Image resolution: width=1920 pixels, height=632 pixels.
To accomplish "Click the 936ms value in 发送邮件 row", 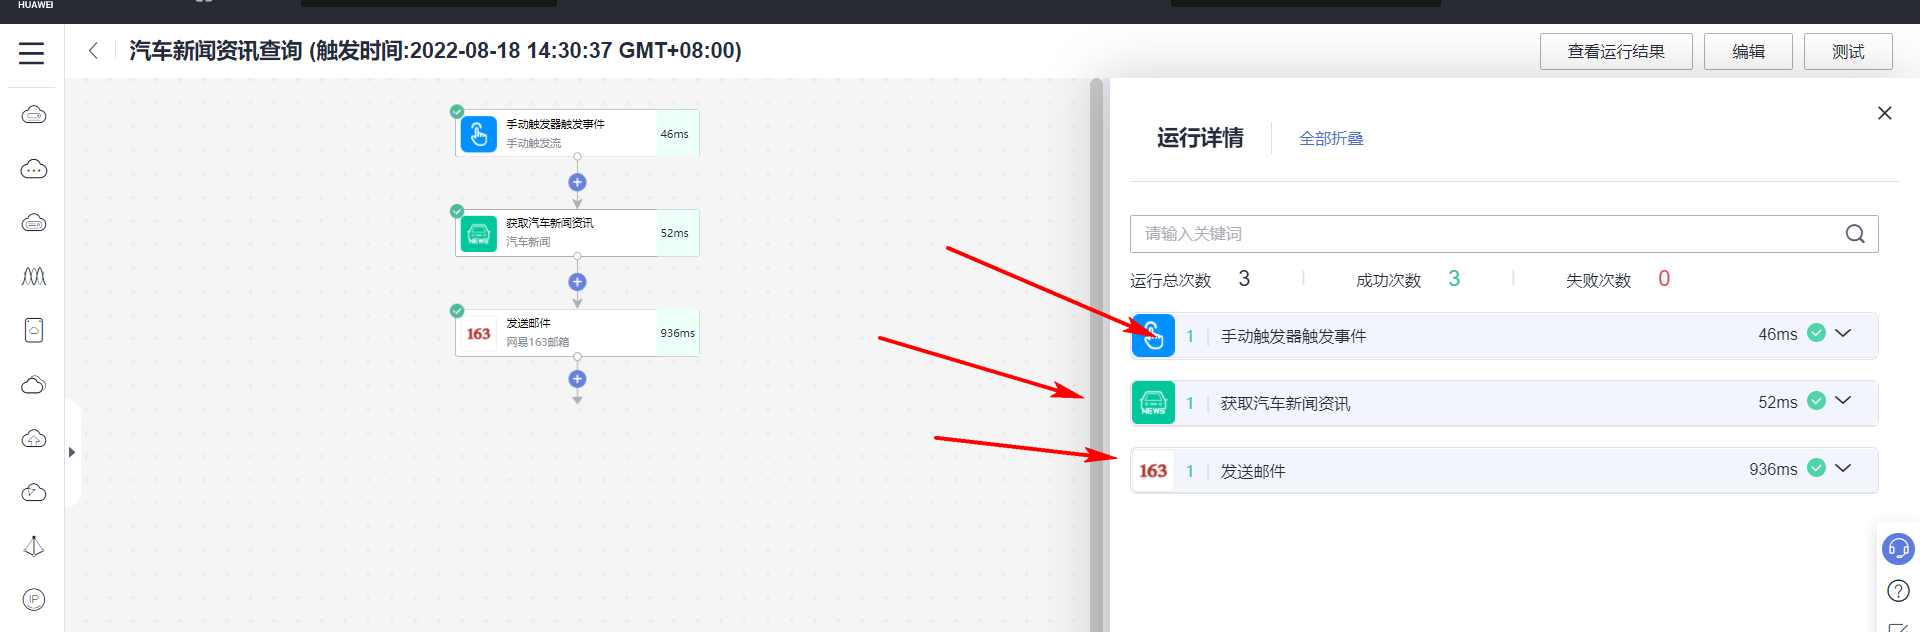I will [1773, 469].
